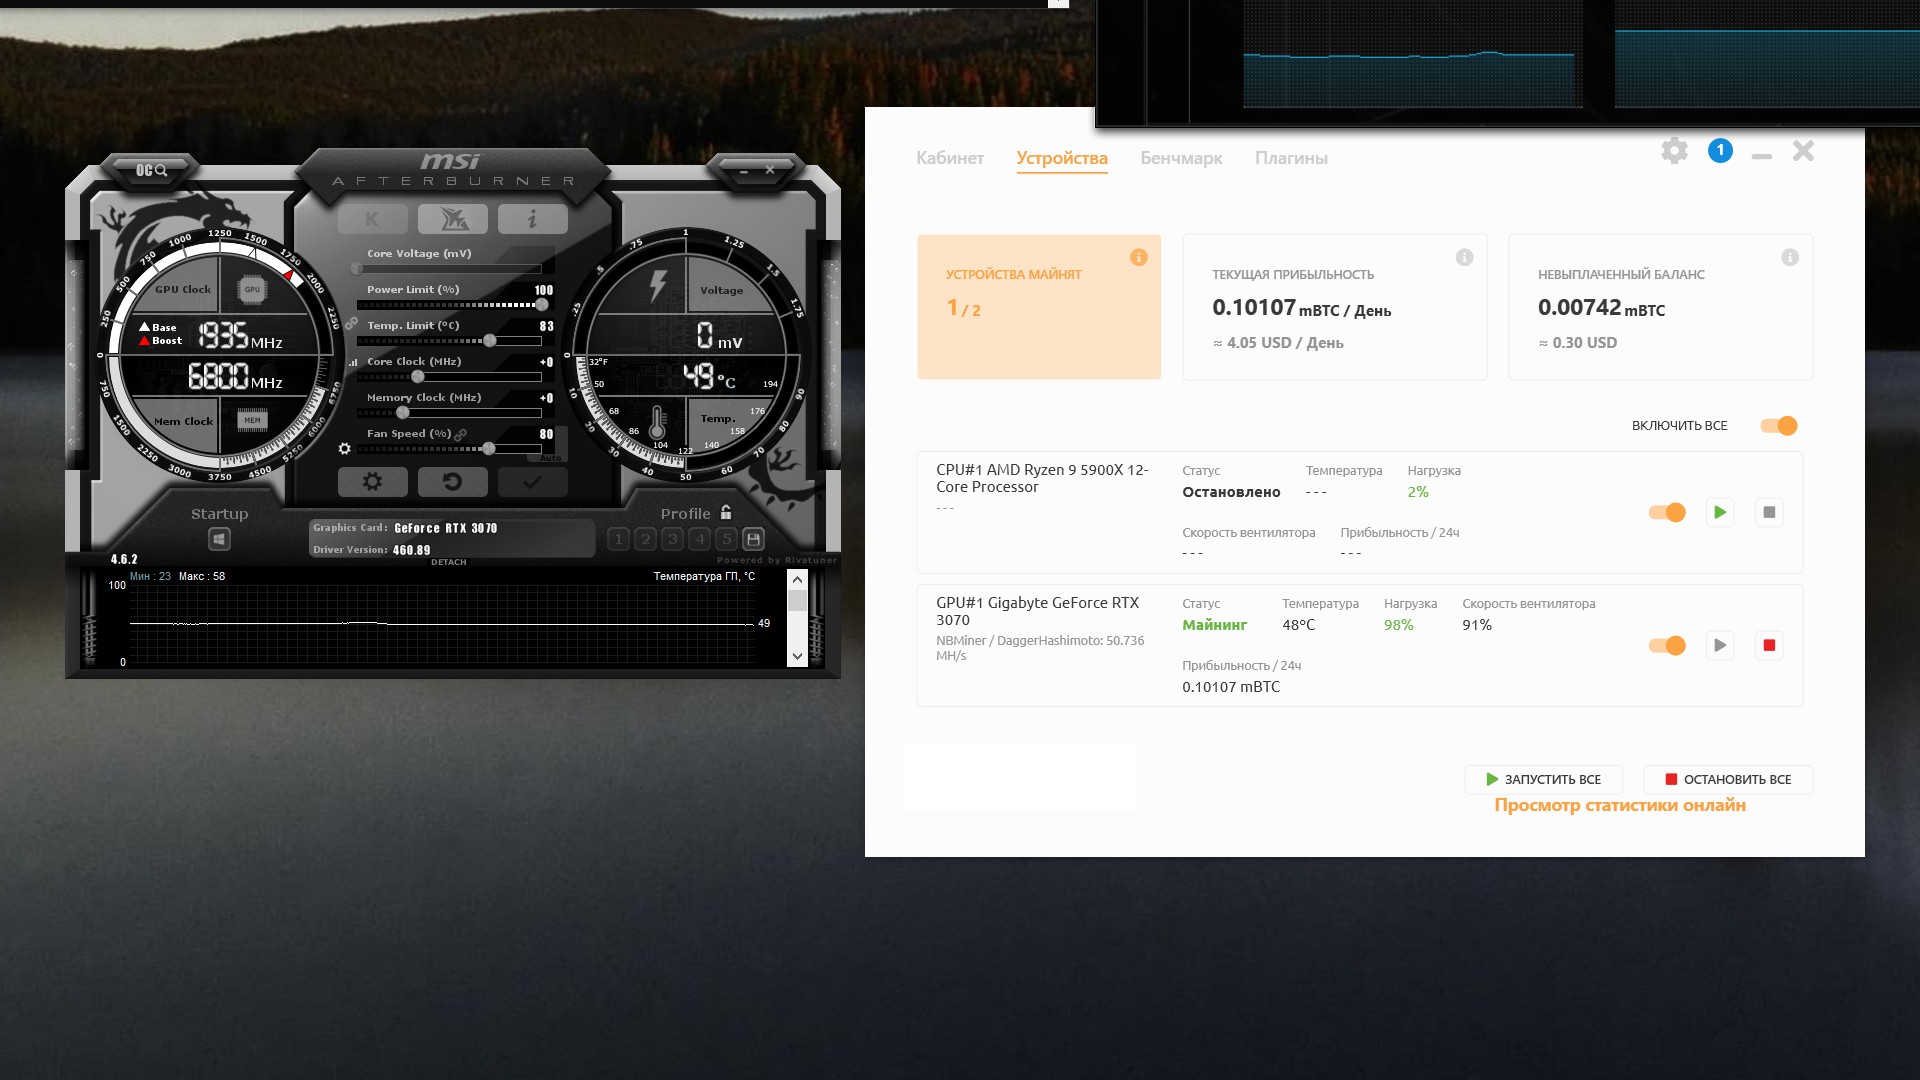Click the GeForce RTX 3070 graphics card name
This screenshot has width=1920, height=1080.
tap(445, 528)
